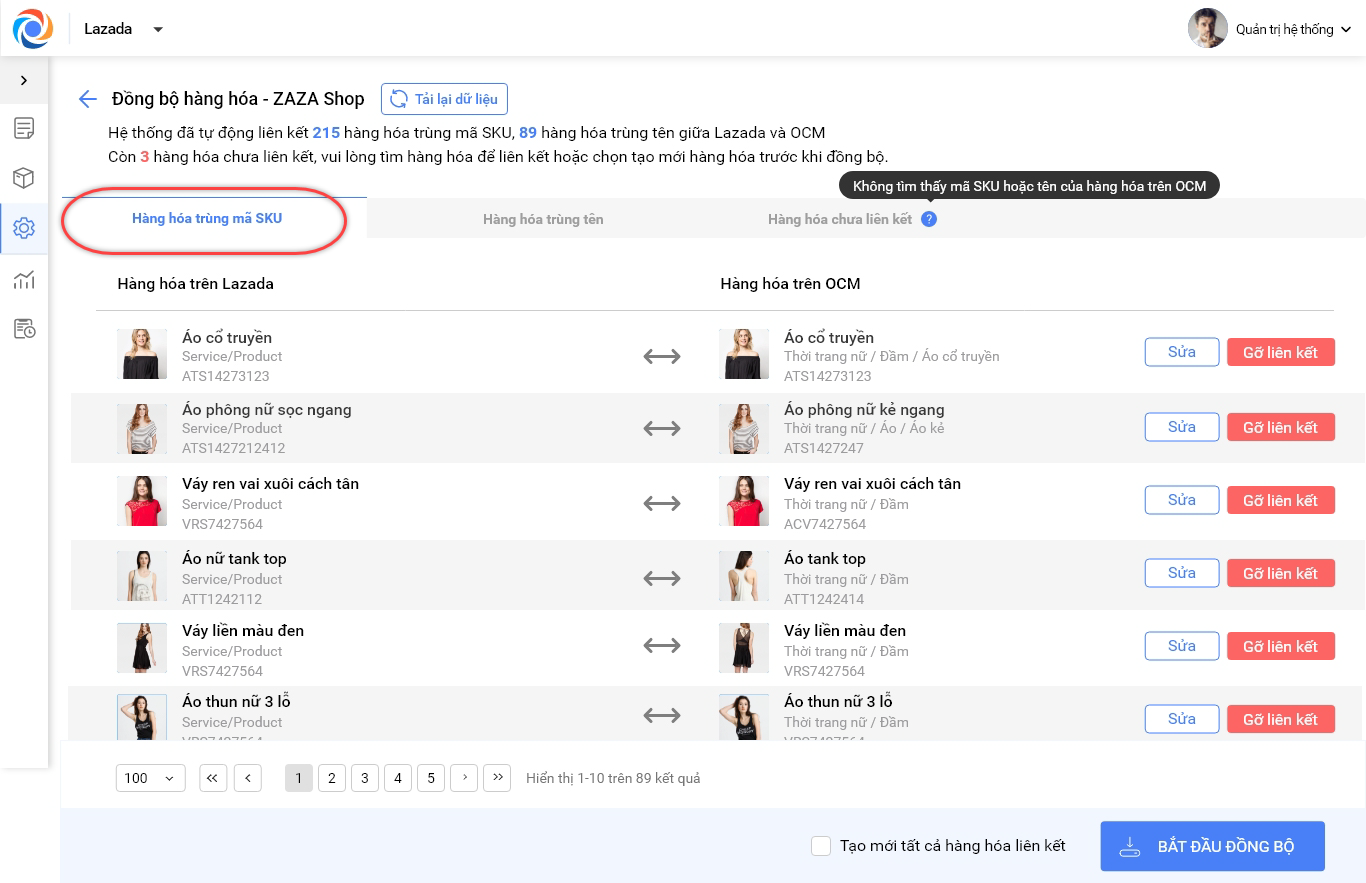Select the settings gear icon in sidebar

pyautogui.click(x=24, y=228)
